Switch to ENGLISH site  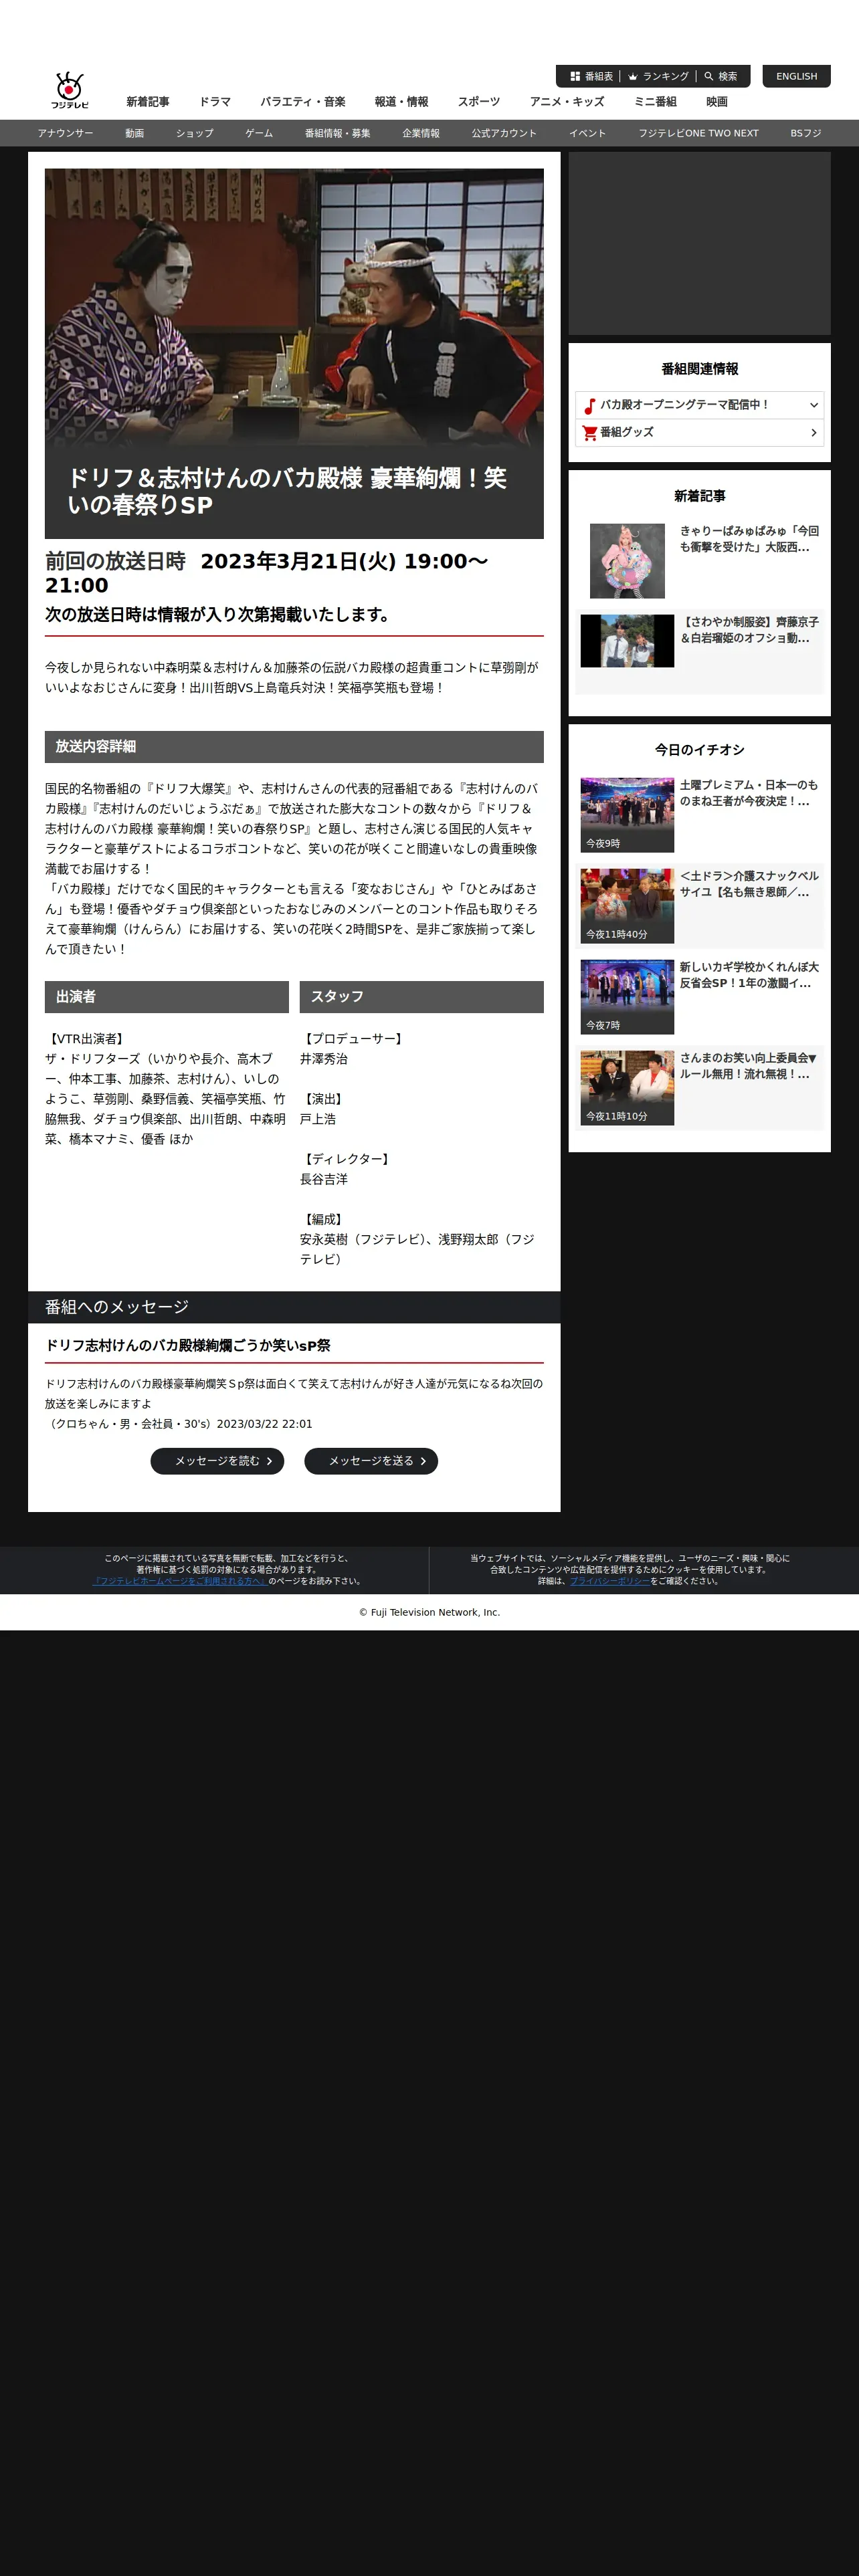point(796,76)
